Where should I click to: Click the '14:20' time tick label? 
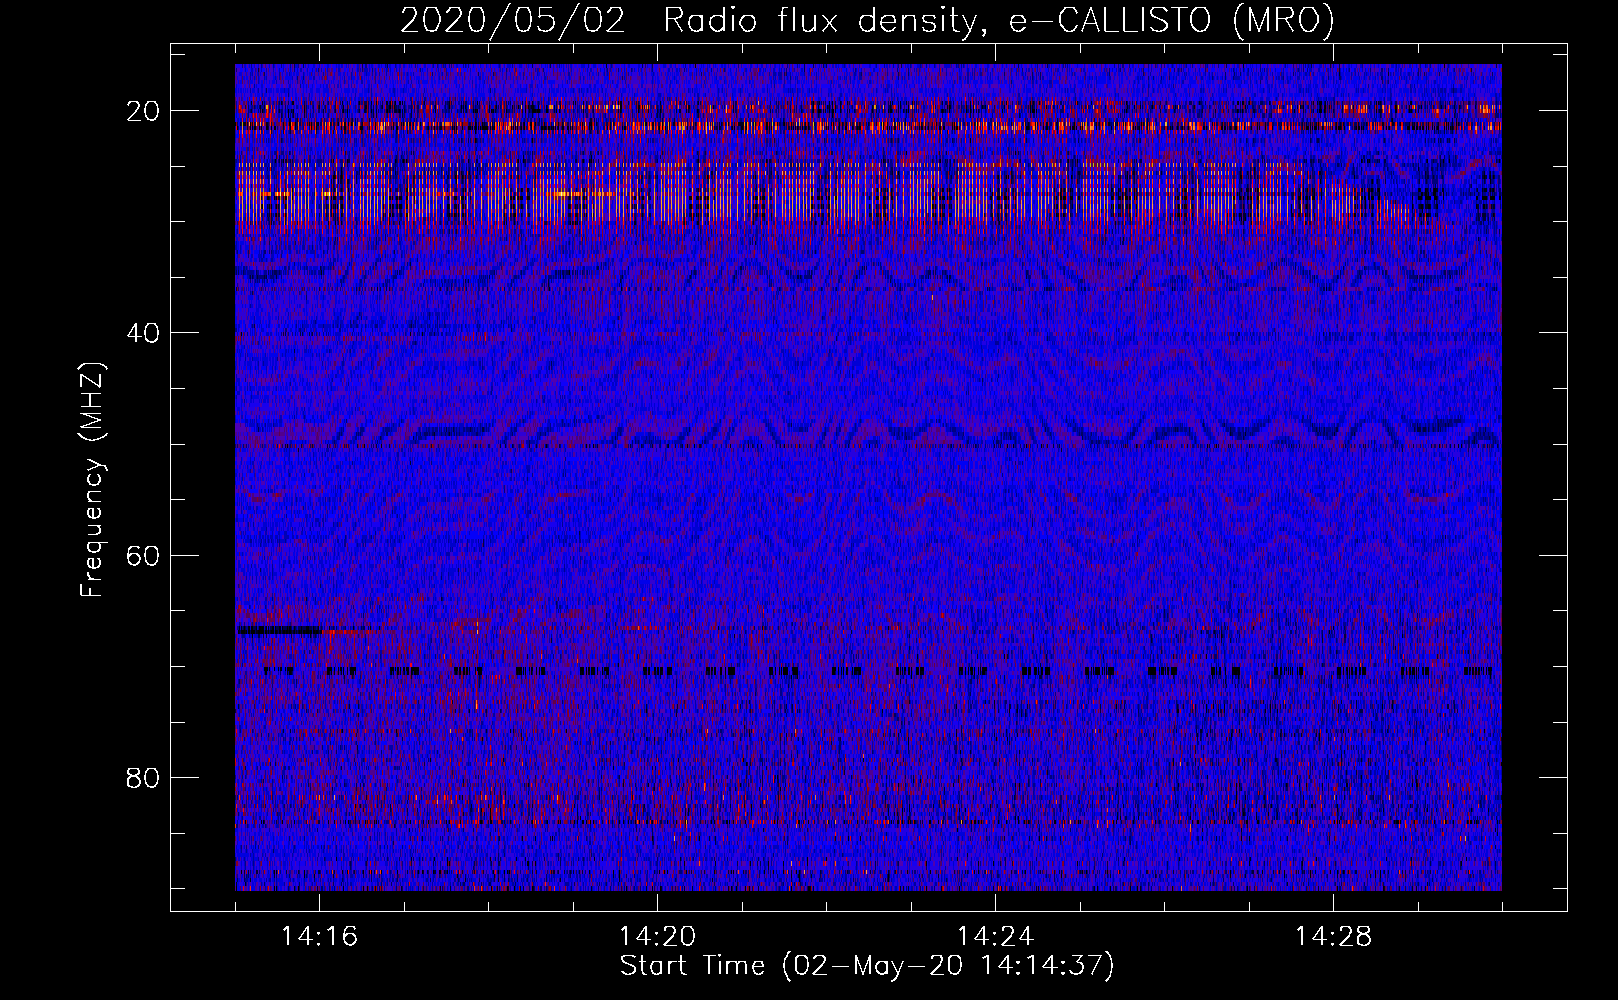(x=657, y=937)
